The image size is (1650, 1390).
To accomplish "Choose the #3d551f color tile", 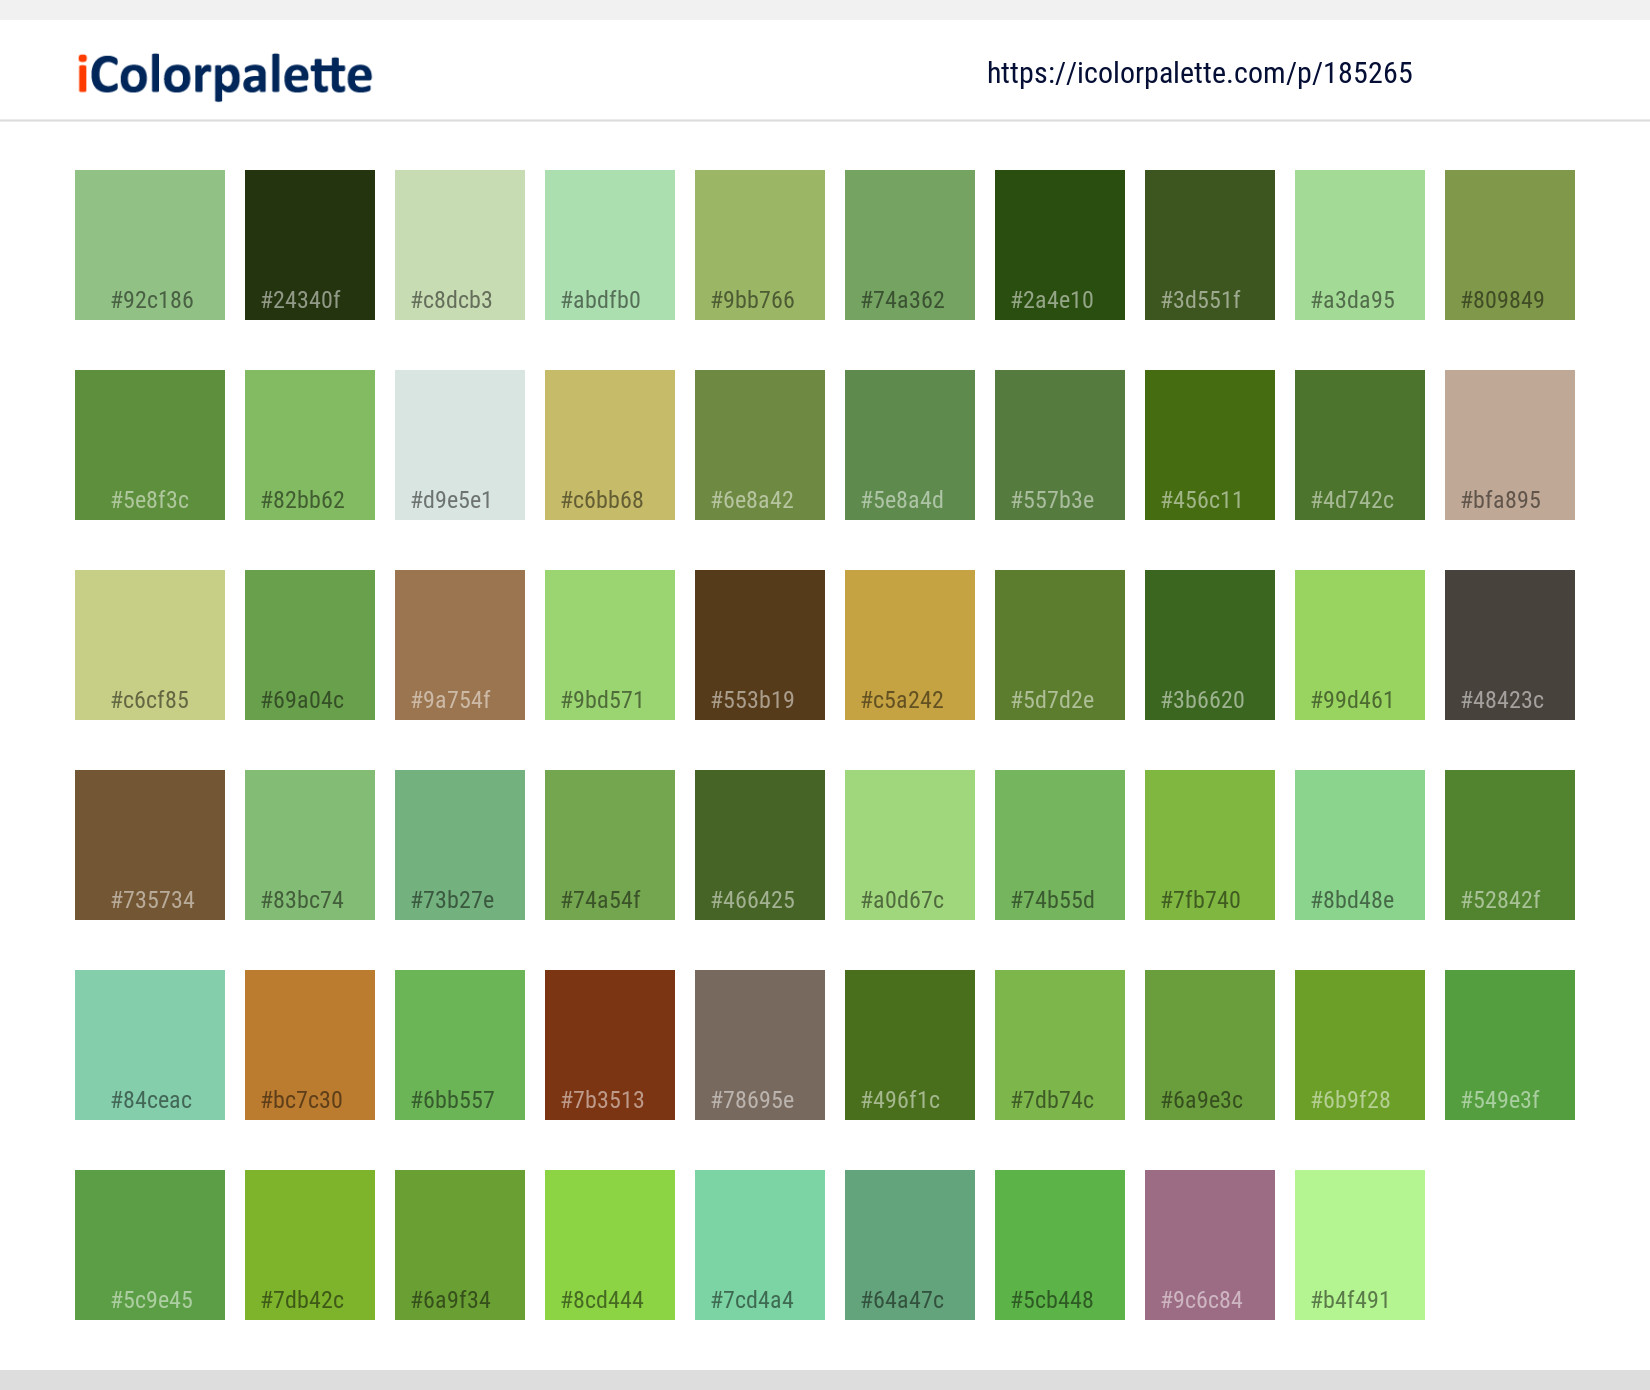I will [x=1210, y=245].
